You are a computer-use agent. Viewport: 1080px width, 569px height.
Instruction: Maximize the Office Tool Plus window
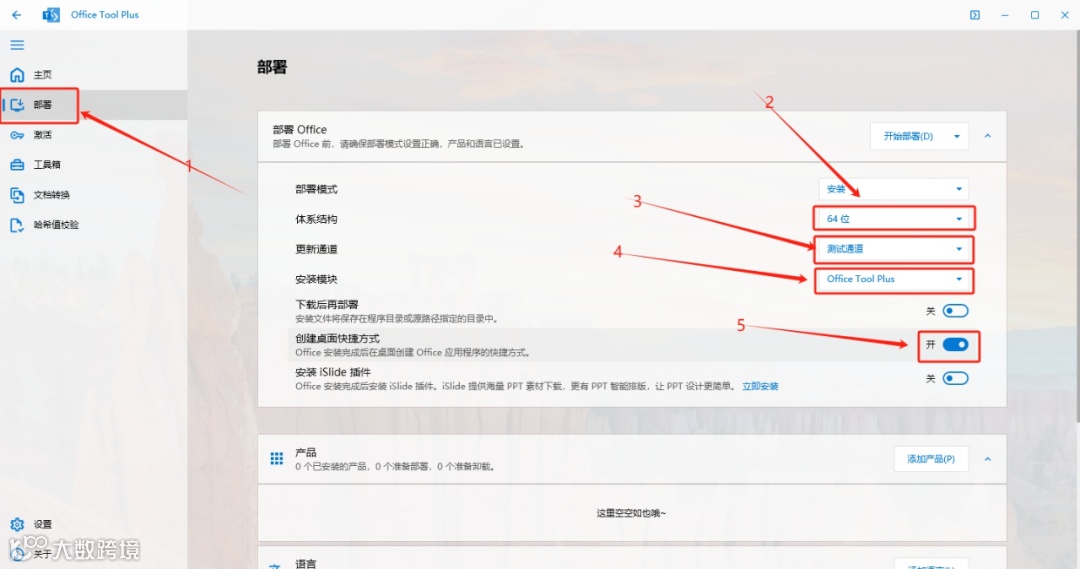1035,14
